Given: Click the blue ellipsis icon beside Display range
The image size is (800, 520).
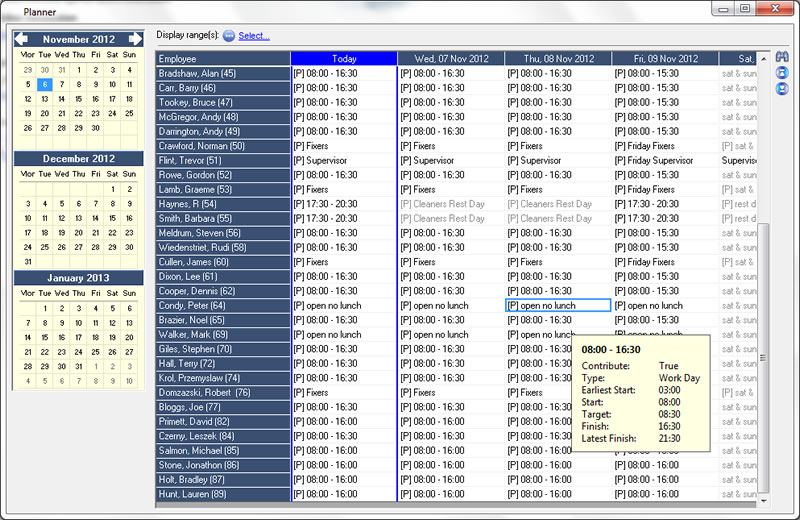Looking at the screenshot, I should (x=228, y=36).
